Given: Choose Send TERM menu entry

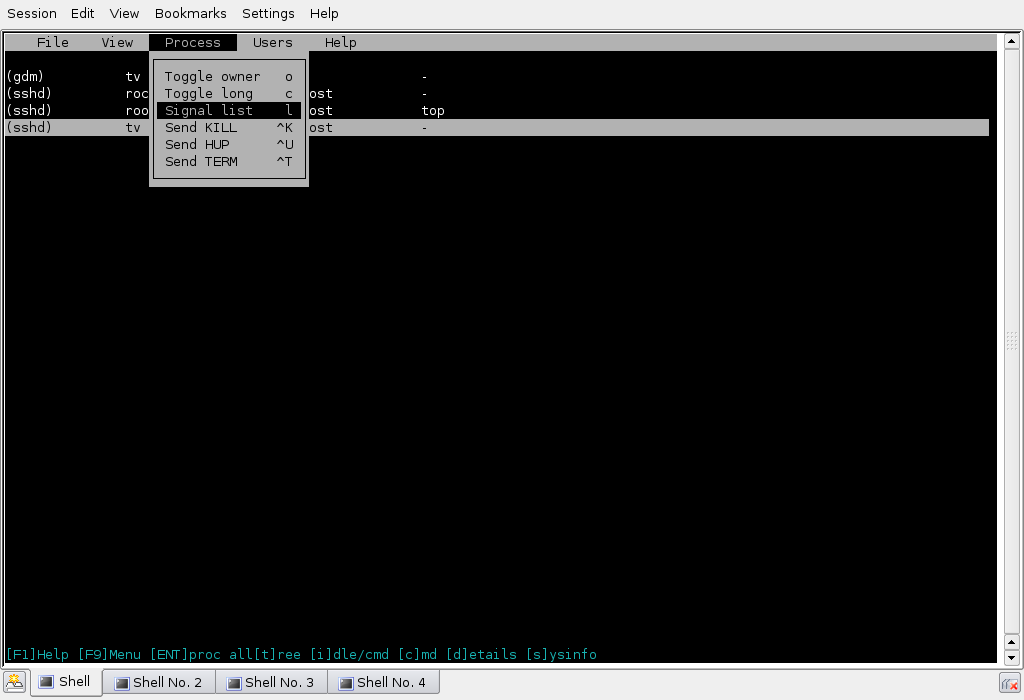Looking at the screenshot, I should 229,161.
